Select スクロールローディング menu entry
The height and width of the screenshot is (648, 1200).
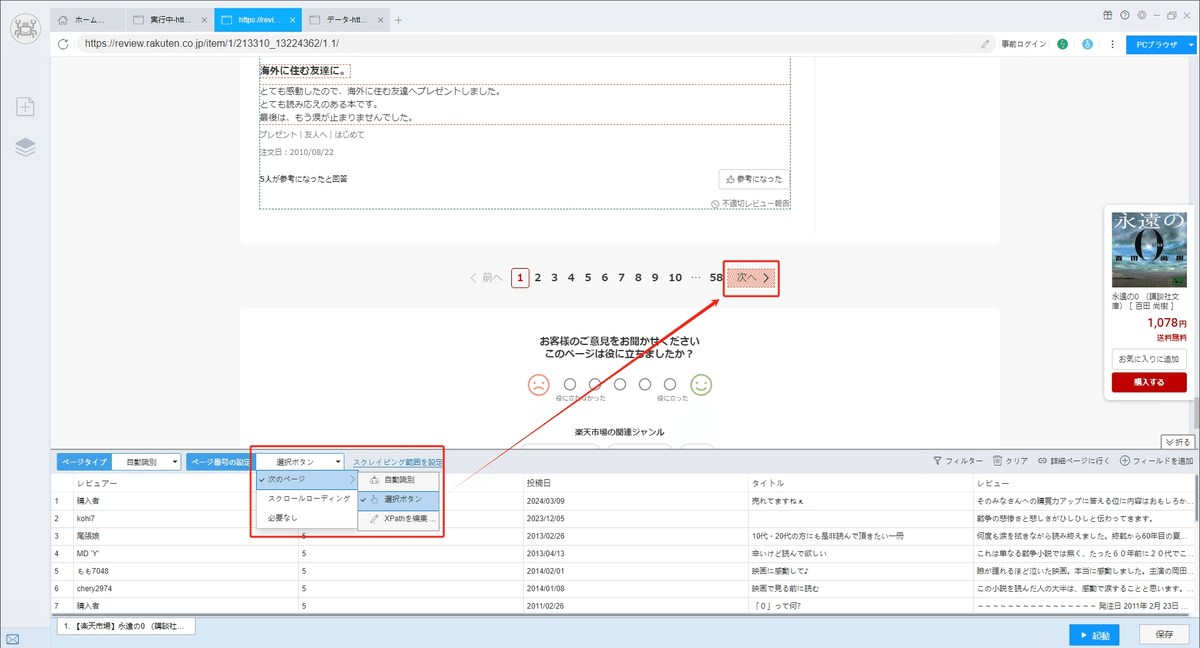pos(305,498)
